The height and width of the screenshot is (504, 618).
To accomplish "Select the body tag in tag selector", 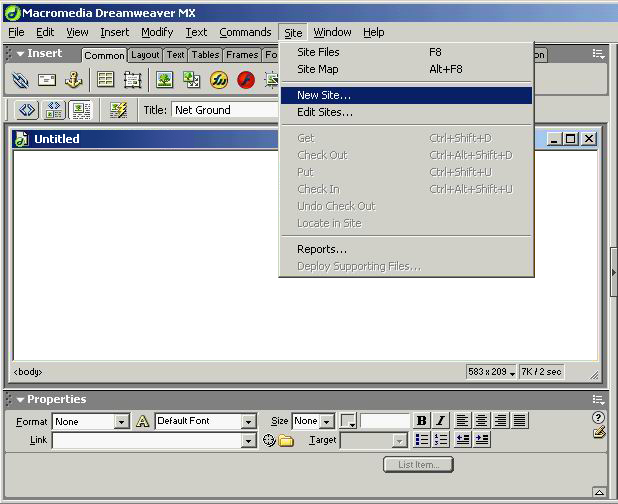I will click(x=28, y=372).
